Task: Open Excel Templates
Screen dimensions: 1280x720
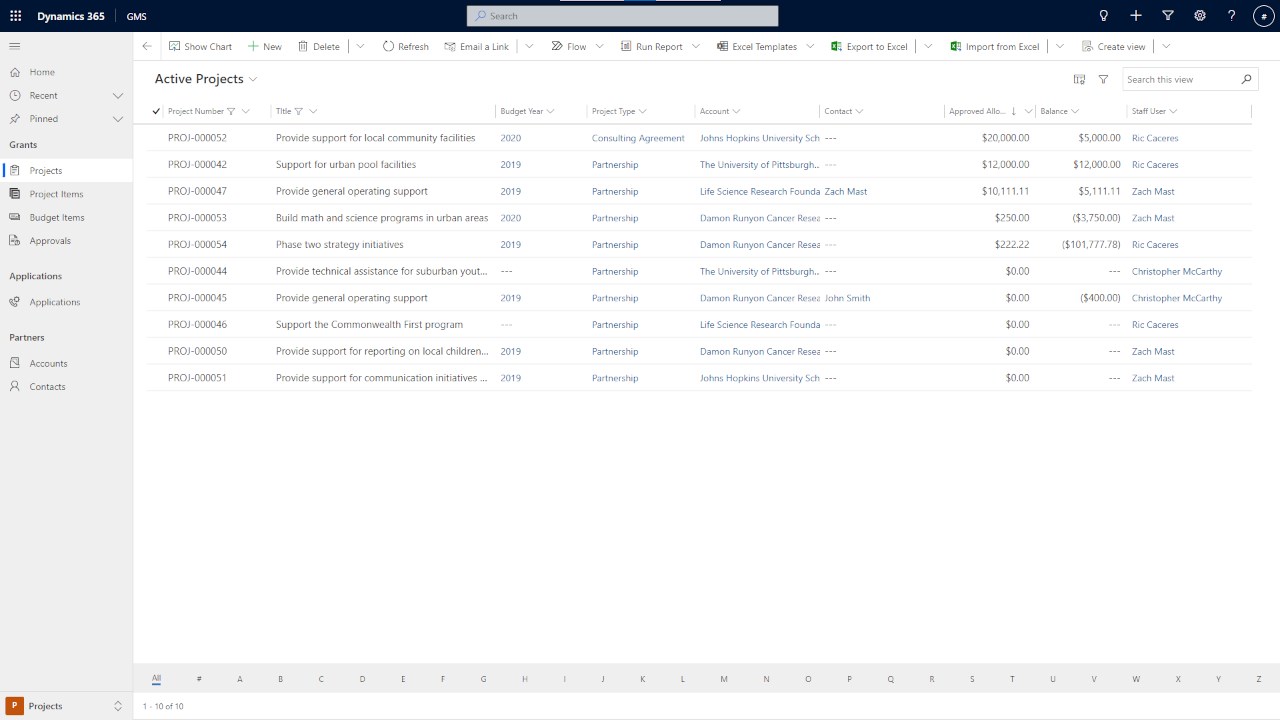Action: point(757,46)
